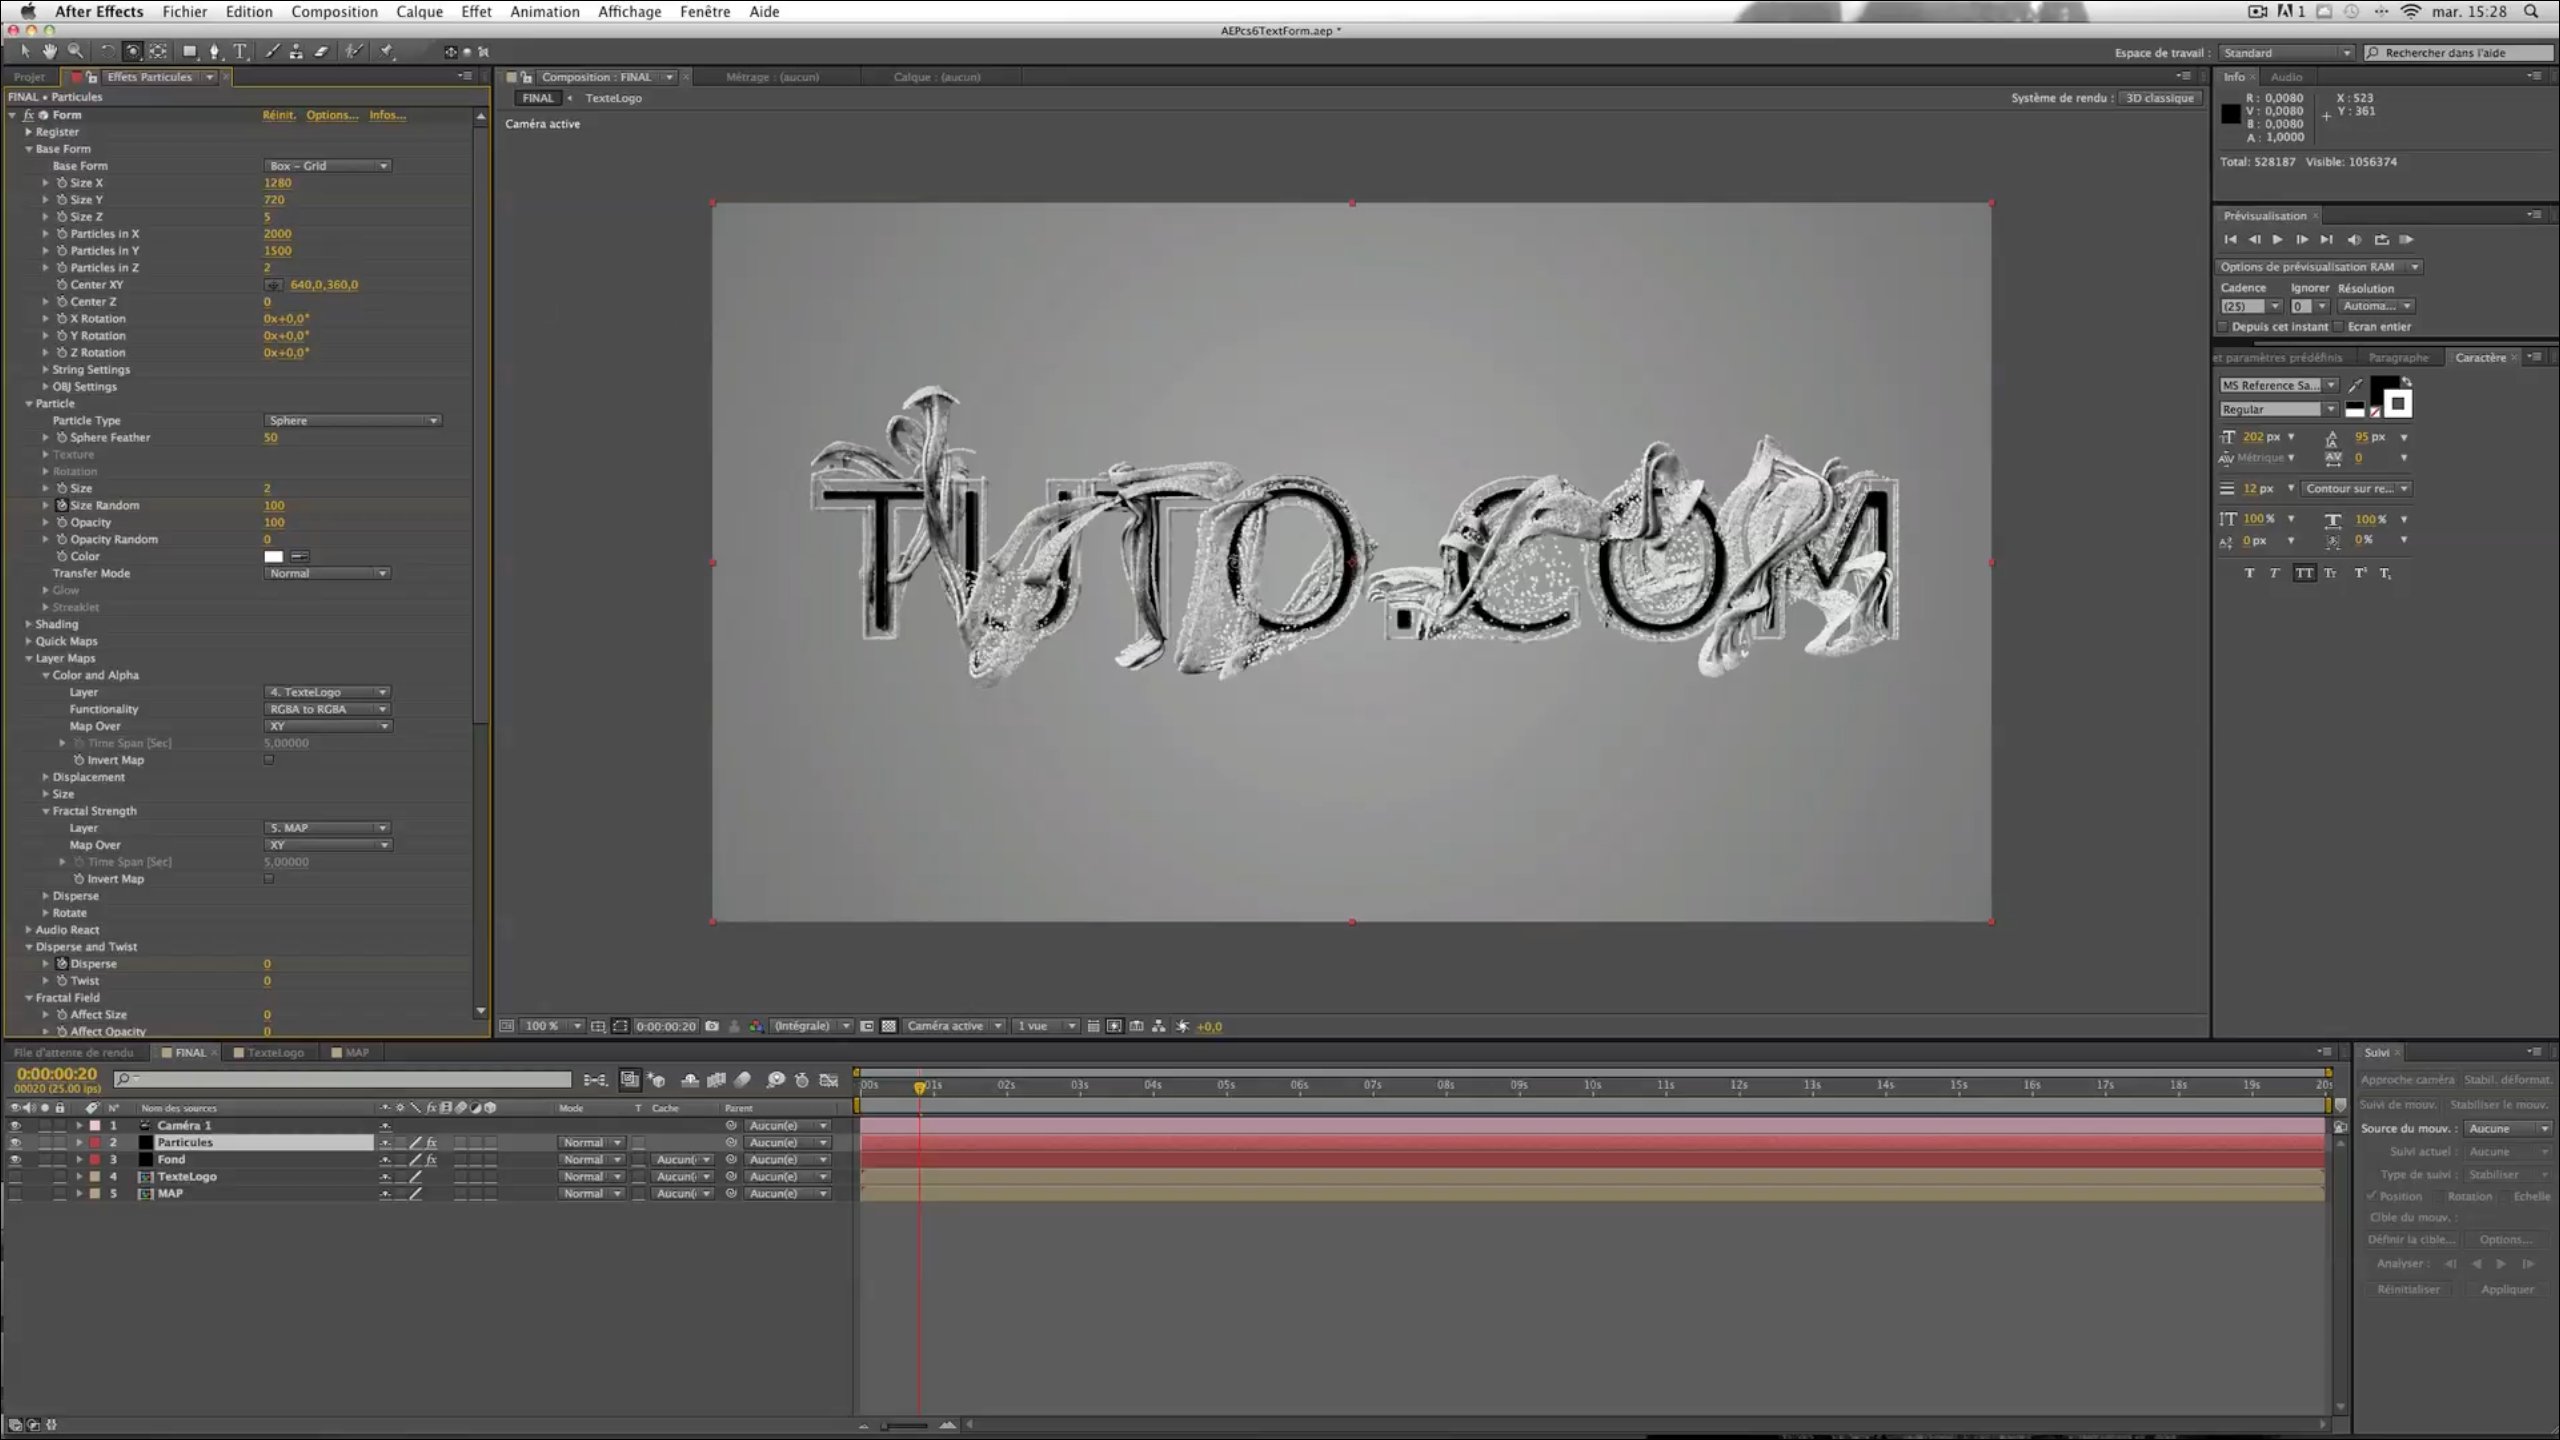
Task: Click snapshot camera icon in viewer footer
Action: [712, 1026]
